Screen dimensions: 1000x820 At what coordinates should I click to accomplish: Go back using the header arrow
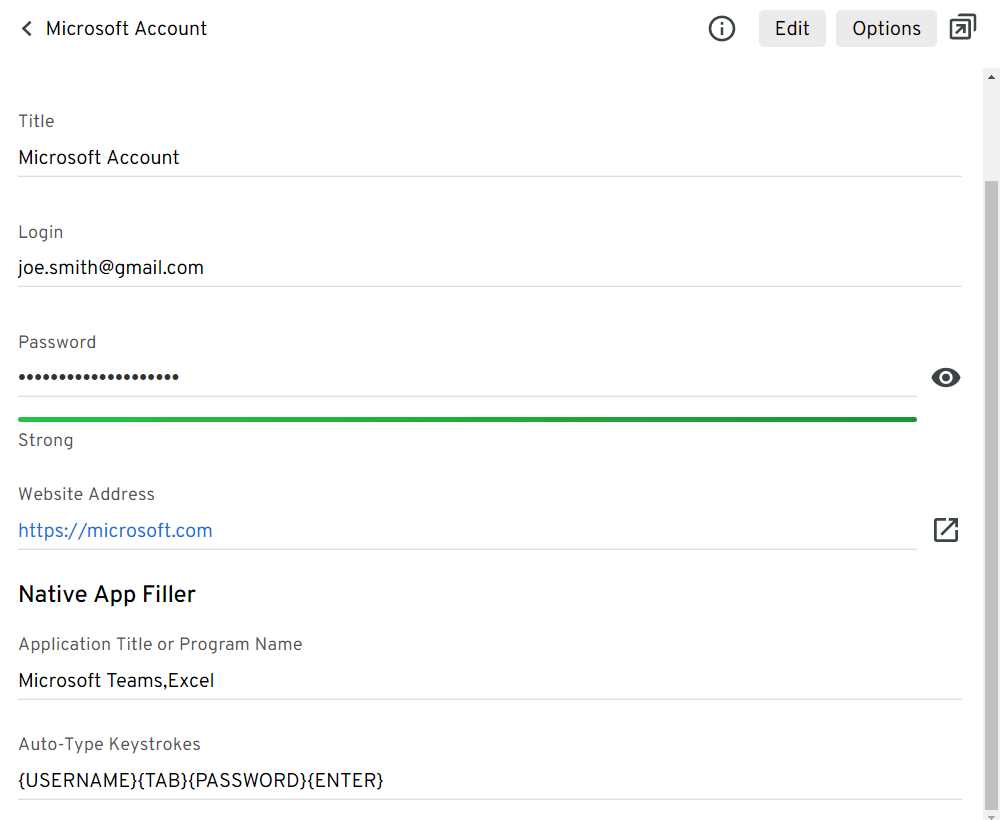[27, 29]
